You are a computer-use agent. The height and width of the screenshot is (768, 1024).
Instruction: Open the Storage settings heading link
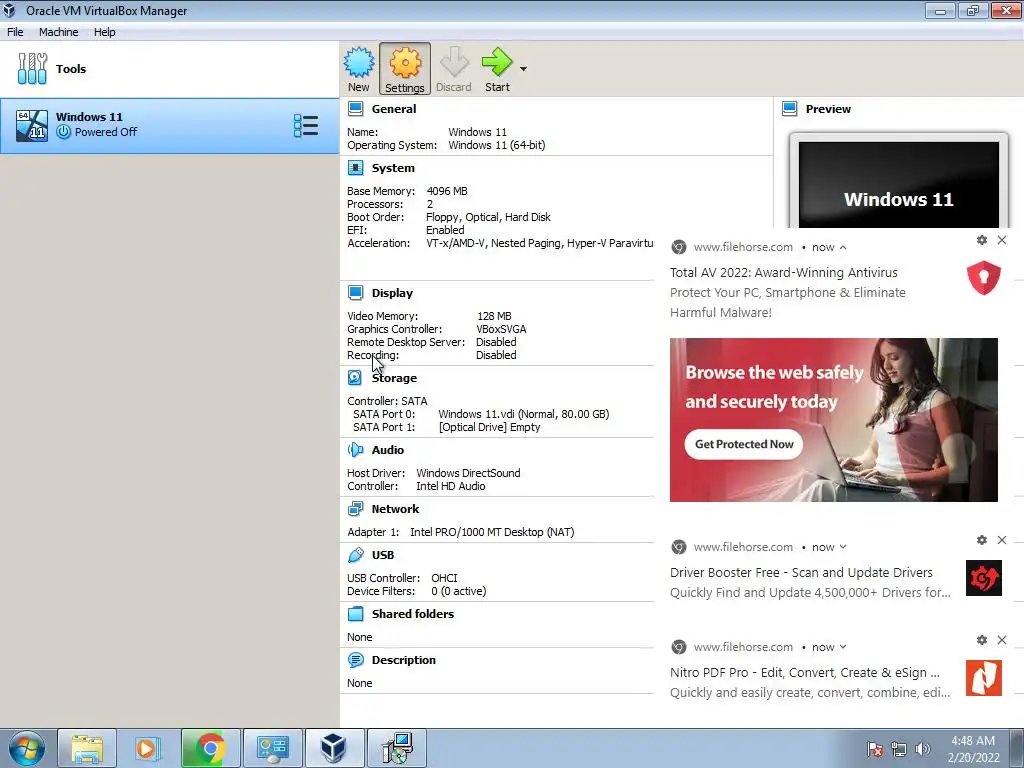394,378
